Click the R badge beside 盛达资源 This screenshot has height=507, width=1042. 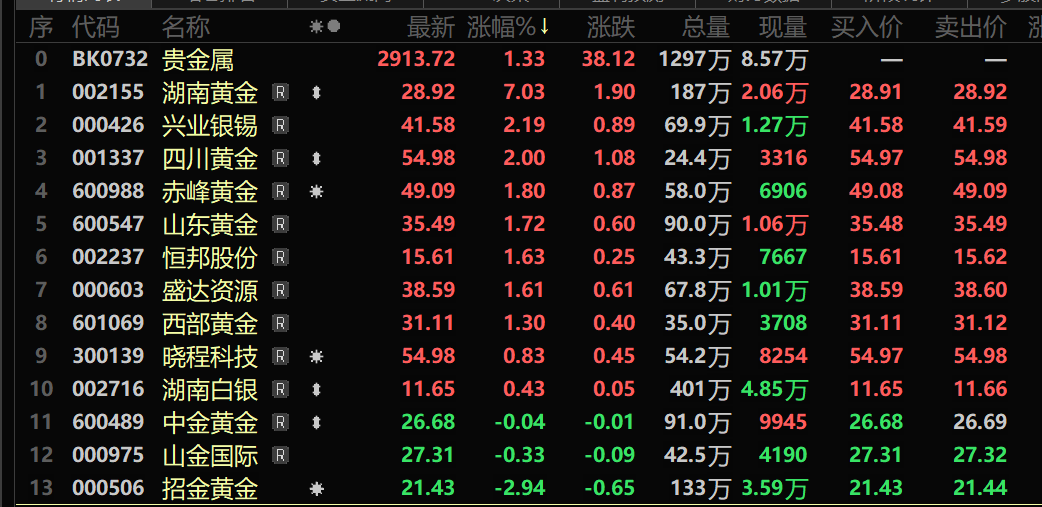click(280, 291)
